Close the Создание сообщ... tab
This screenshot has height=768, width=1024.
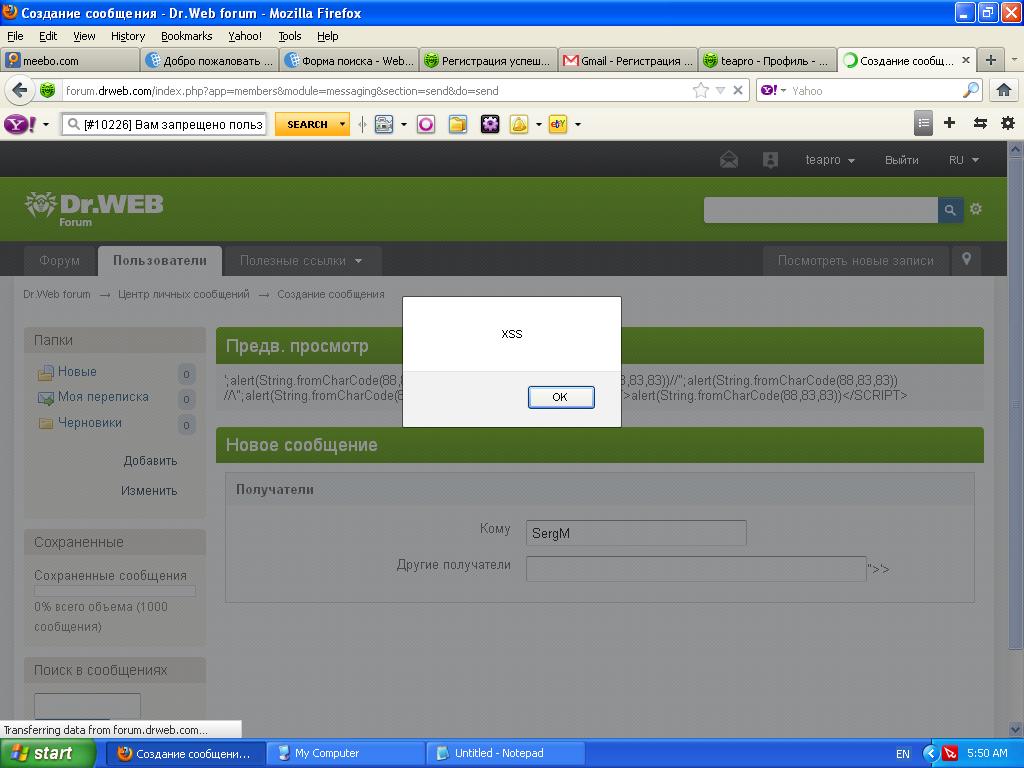coord(966,60)
